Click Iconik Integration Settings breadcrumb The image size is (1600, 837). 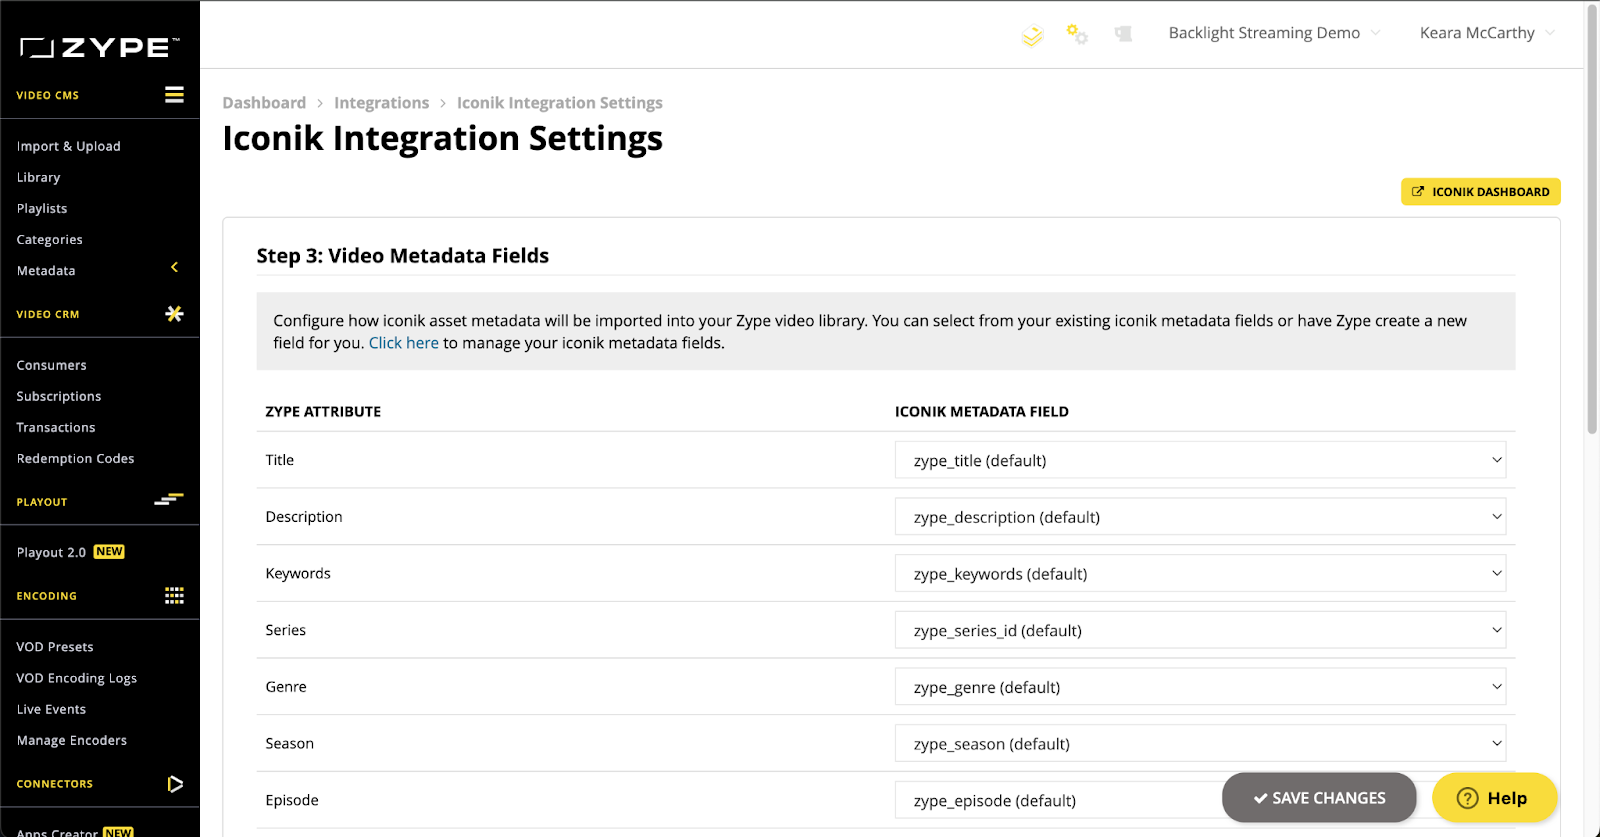[x=560, y=103]
